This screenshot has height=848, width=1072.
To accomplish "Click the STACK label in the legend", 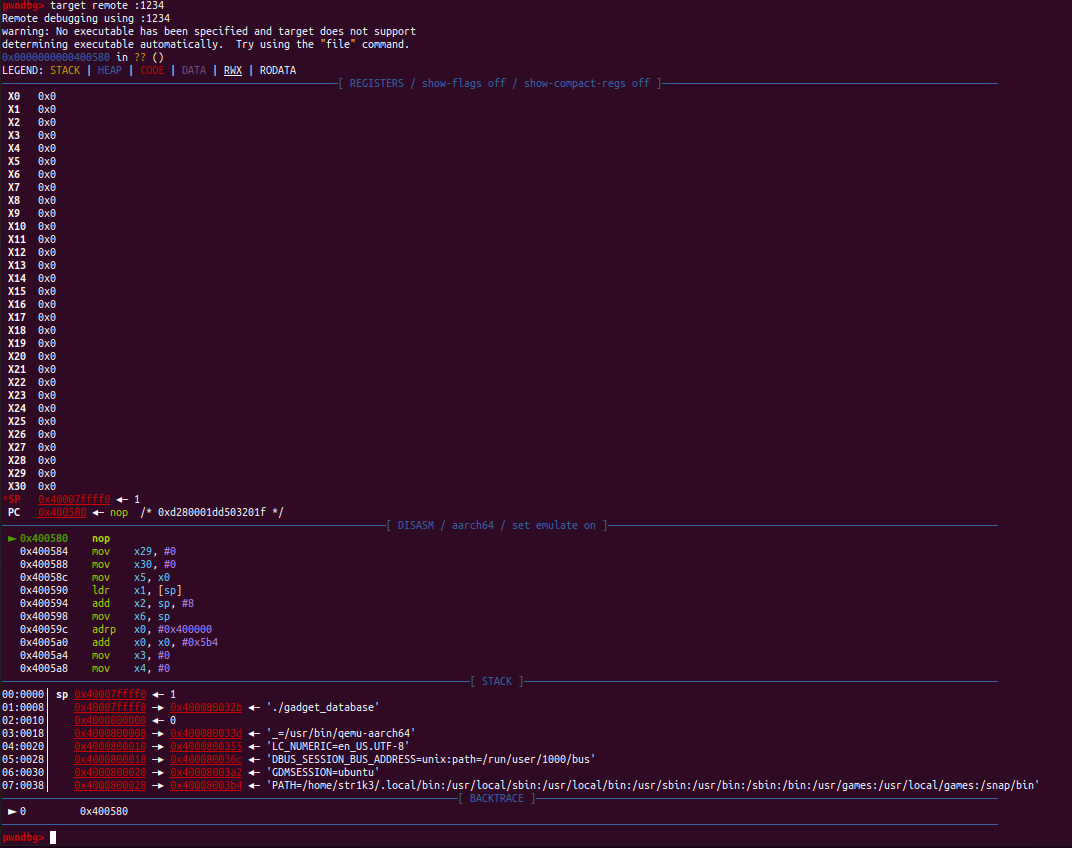I will [65, 70].
